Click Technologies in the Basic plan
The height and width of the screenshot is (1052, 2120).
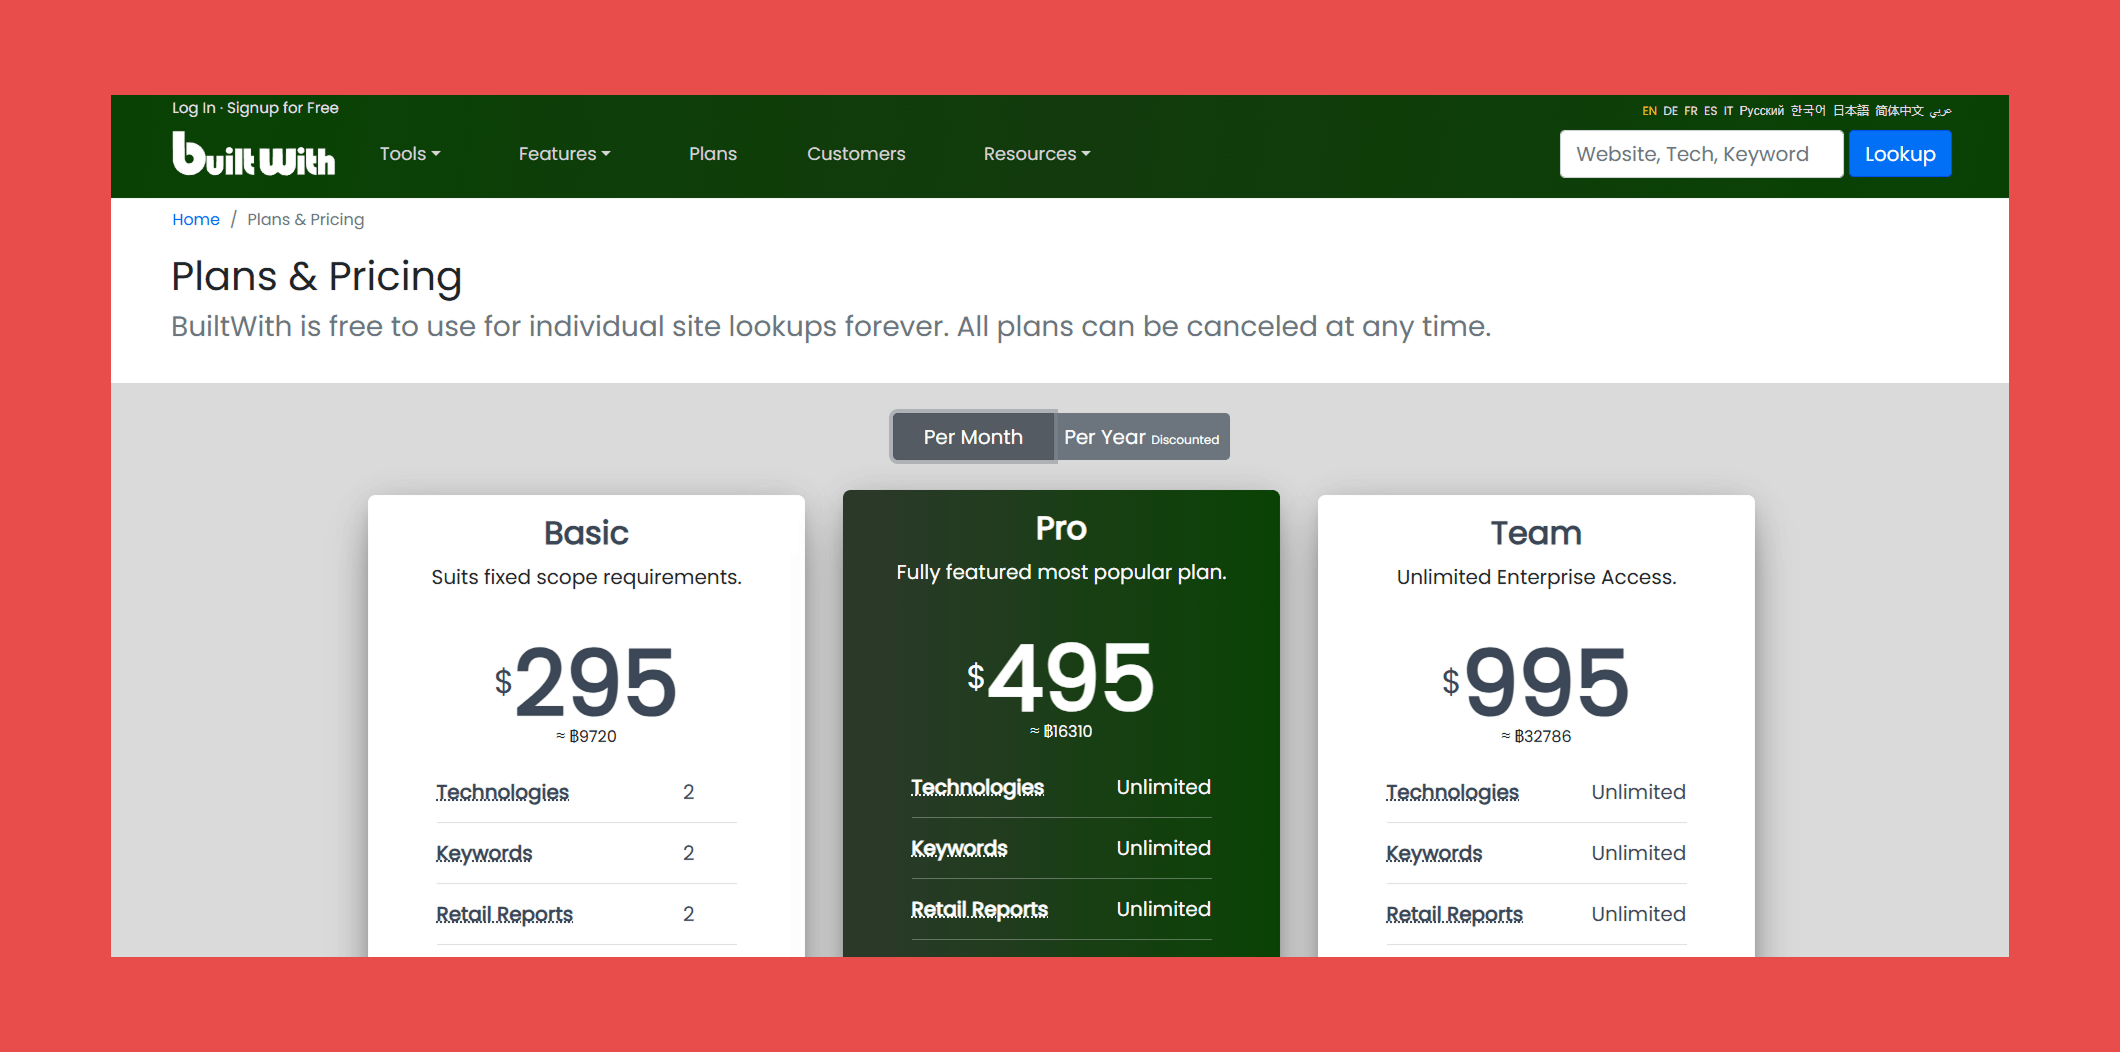502,792
